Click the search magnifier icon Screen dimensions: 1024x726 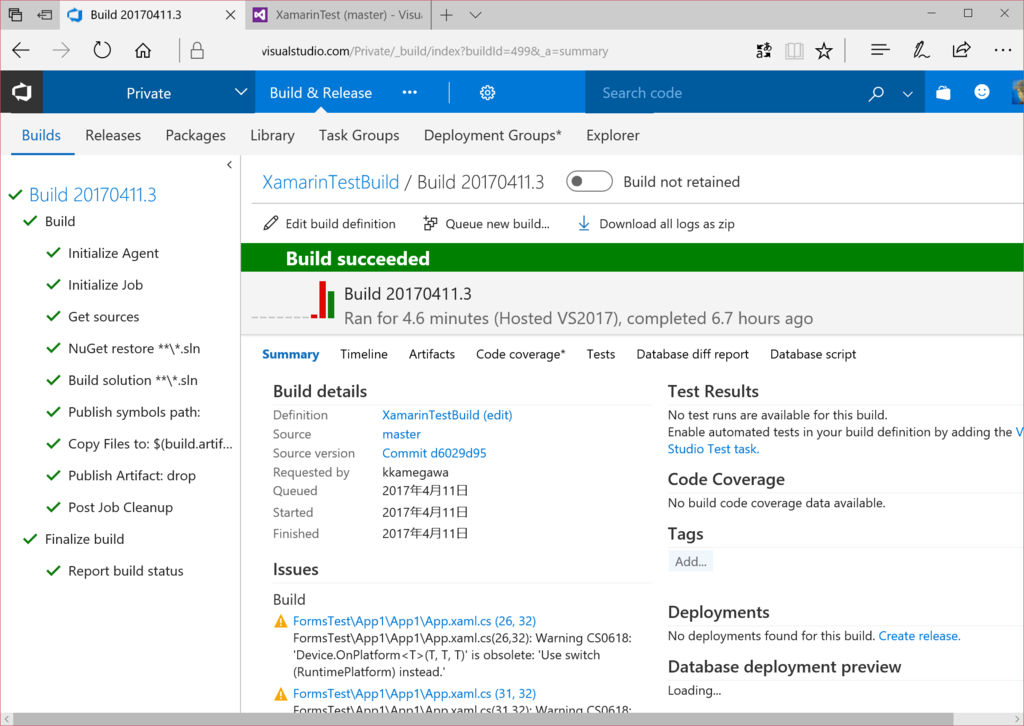876,93
